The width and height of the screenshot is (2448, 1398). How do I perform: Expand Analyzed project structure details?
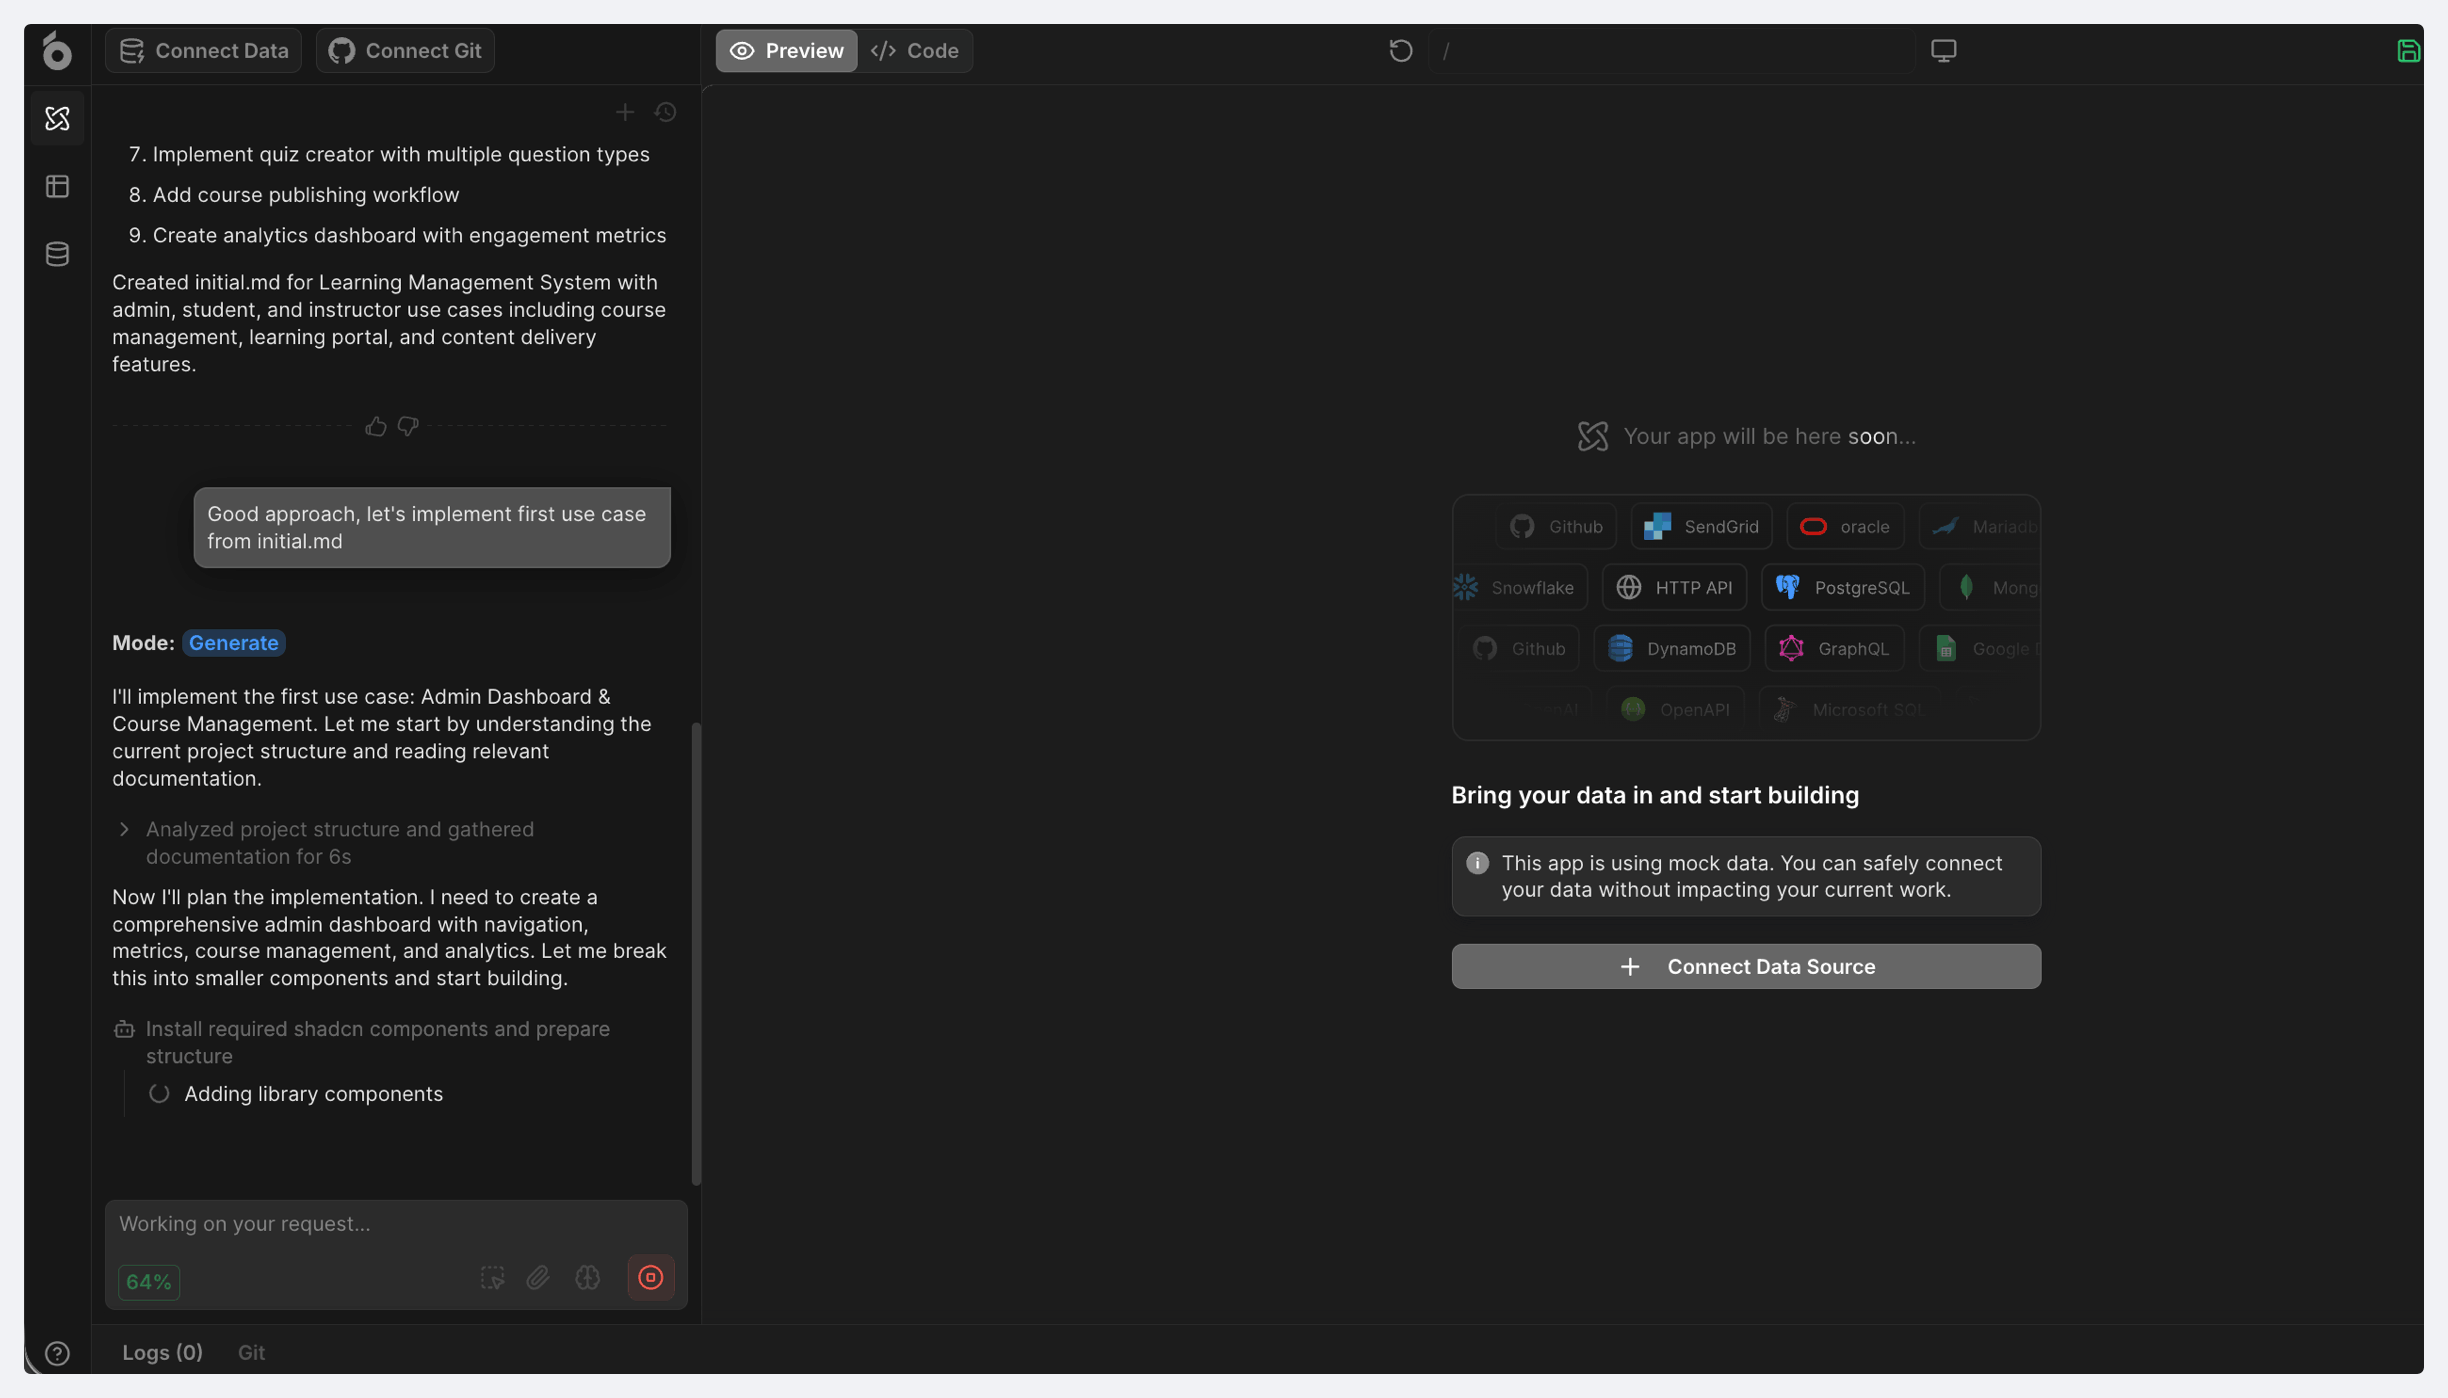coord(124,829)
